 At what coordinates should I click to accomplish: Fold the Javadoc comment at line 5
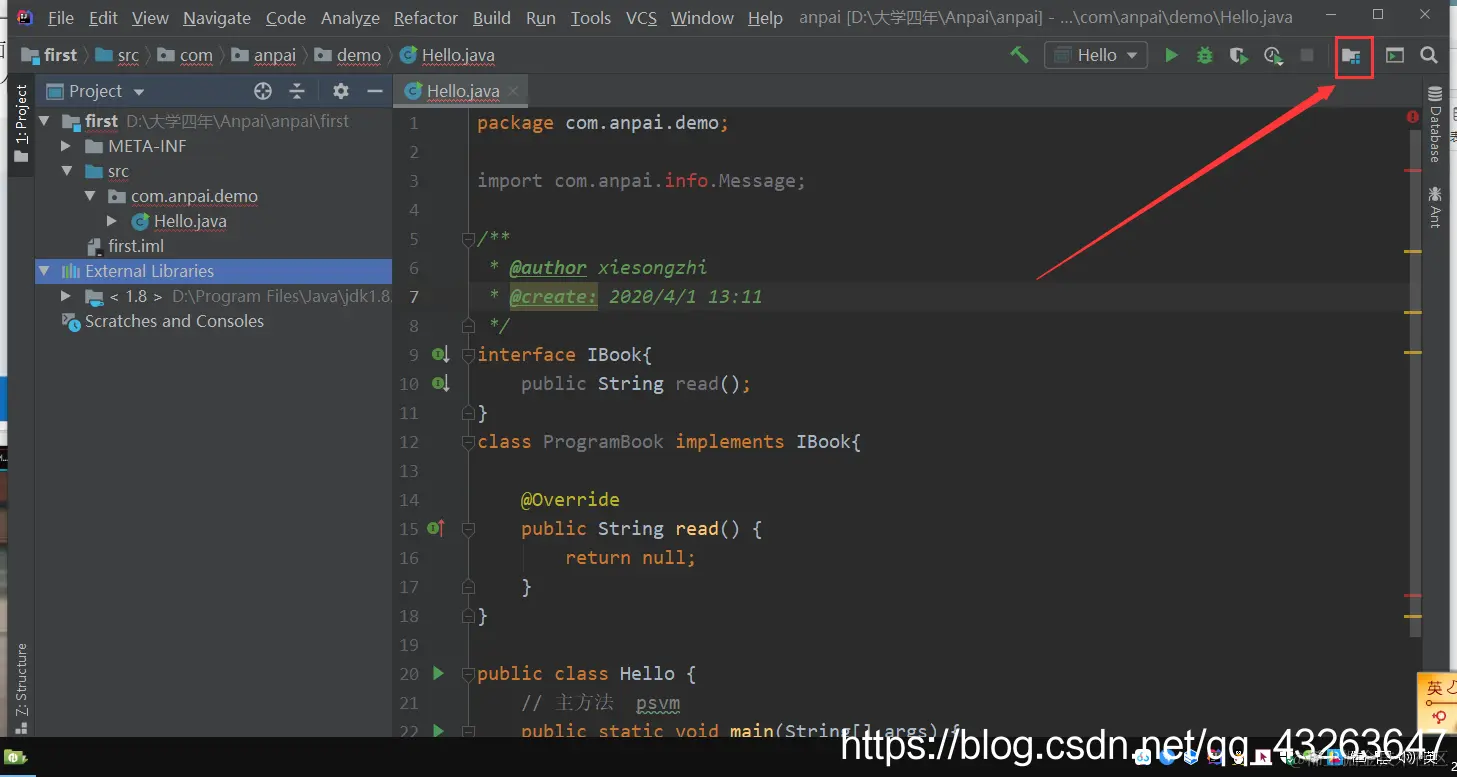pos(467,239)
